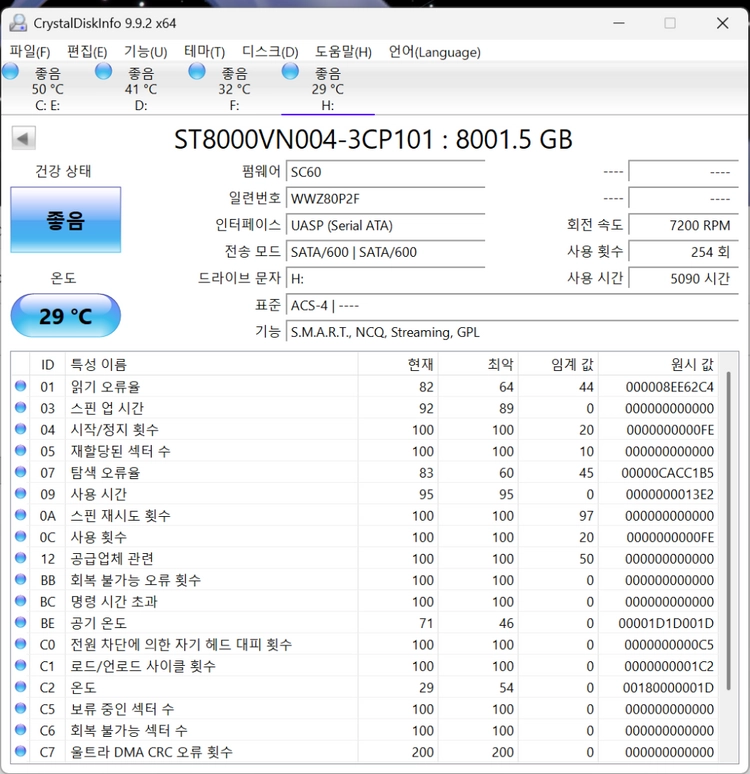Open the 기능(U) menu
The width and height of the screenshot is (750, 774).
(145, 52)
